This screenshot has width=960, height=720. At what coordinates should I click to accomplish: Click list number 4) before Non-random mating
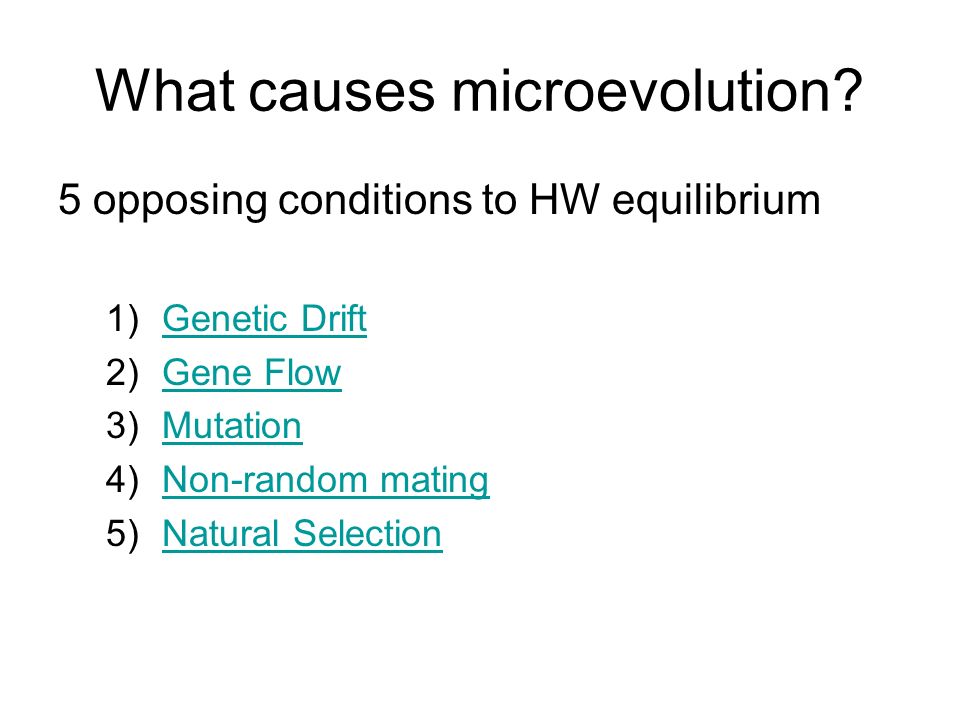pyautogui.click(x=122, y=481)
